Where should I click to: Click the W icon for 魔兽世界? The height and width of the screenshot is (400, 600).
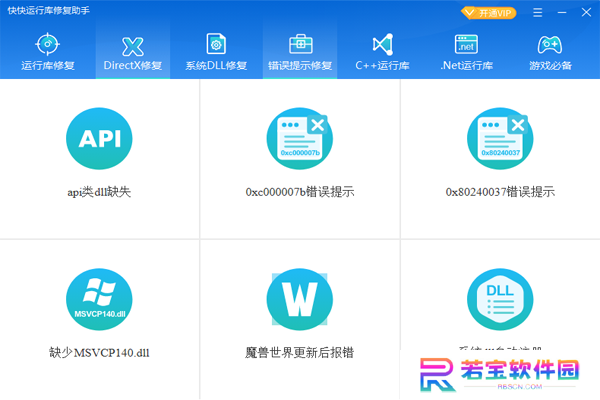pyautogui.click(x=300, y=299)
